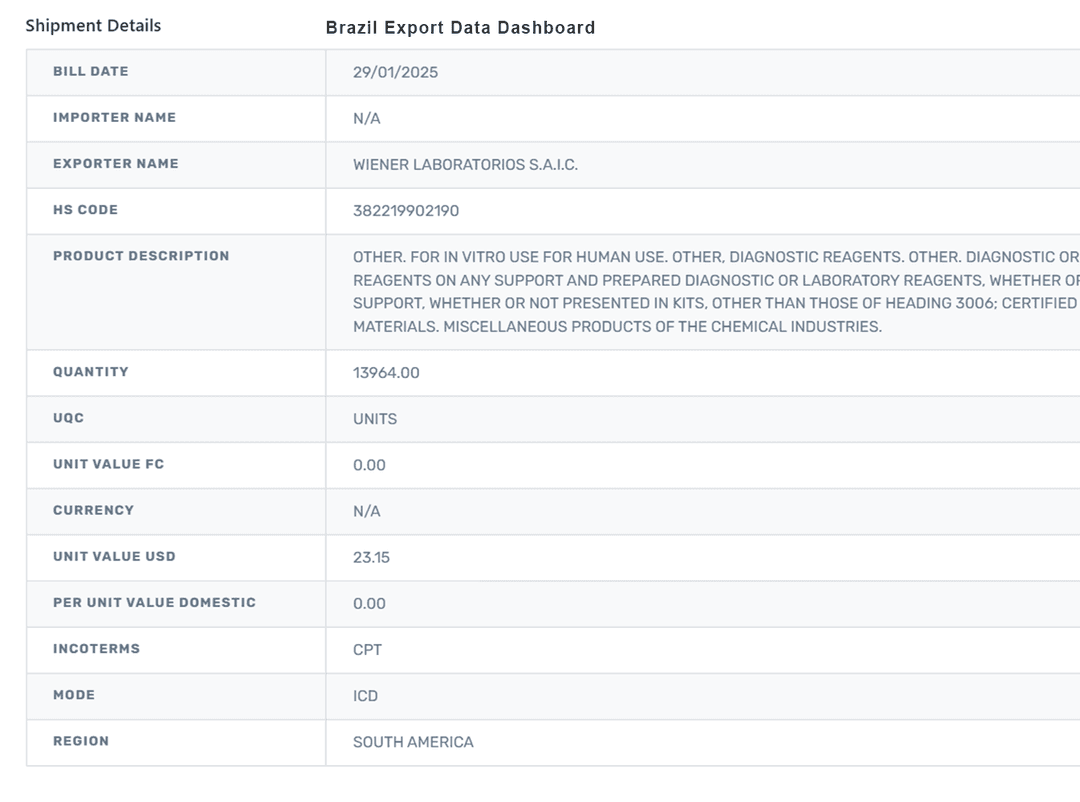
Task: Click the IMPORTER NAME label
Action: pos(114,118)
